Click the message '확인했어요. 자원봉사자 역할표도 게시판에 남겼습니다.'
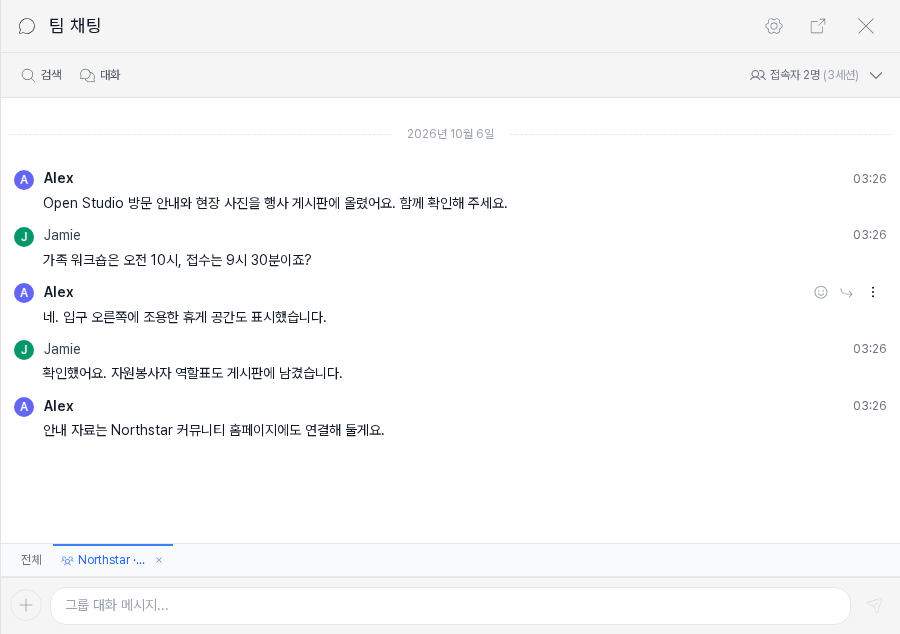Viewport: 900px width, 634px height. pos(192,373)
